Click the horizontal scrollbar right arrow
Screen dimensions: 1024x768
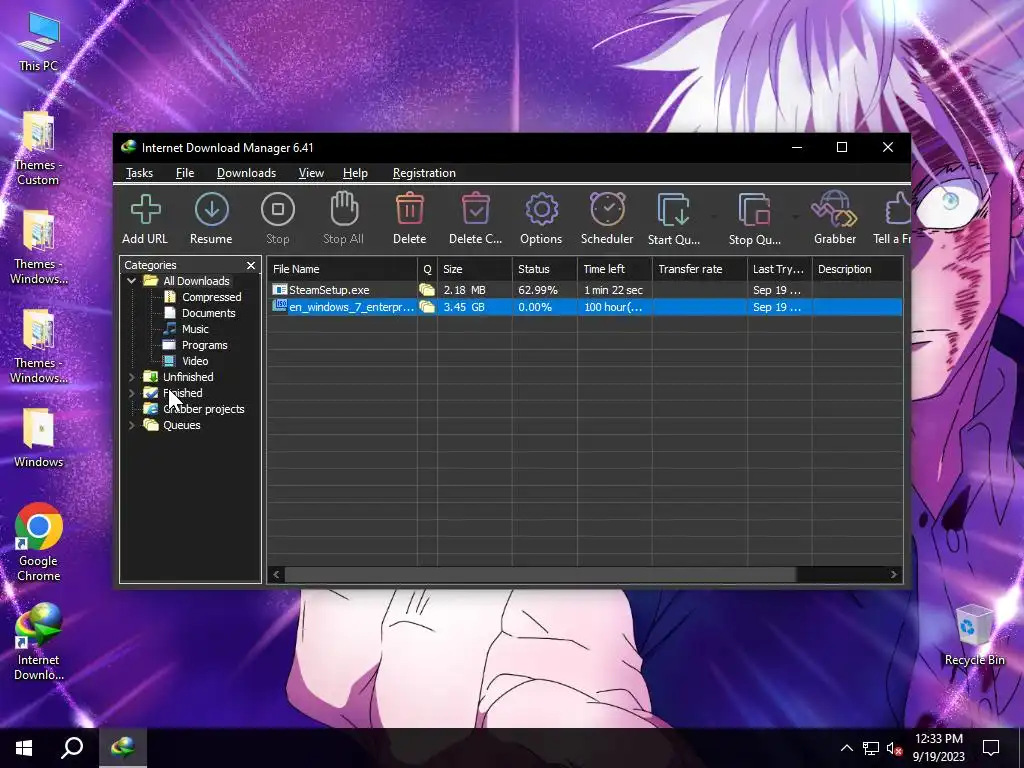coord(894,575)
